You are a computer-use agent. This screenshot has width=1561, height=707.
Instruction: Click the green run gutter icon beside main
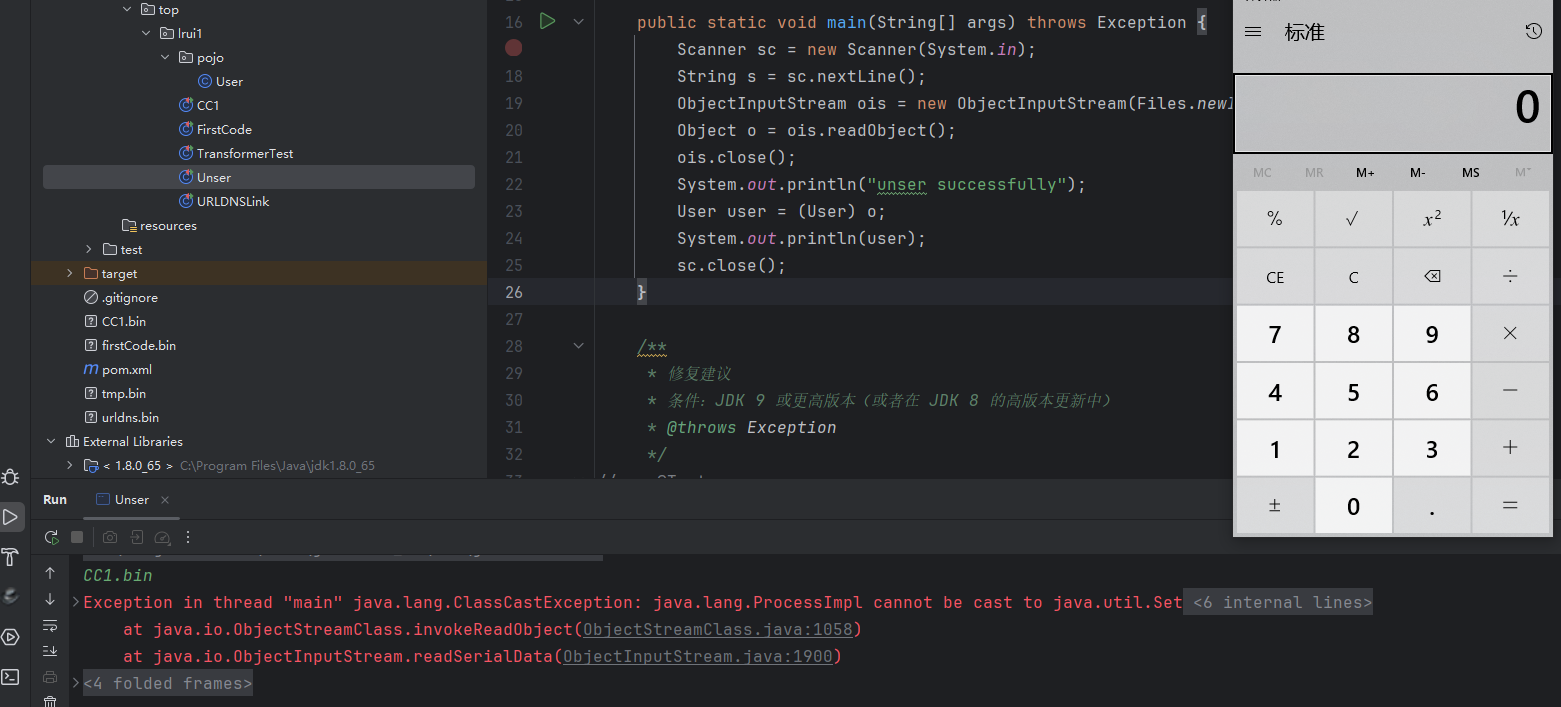pos(547,21)
